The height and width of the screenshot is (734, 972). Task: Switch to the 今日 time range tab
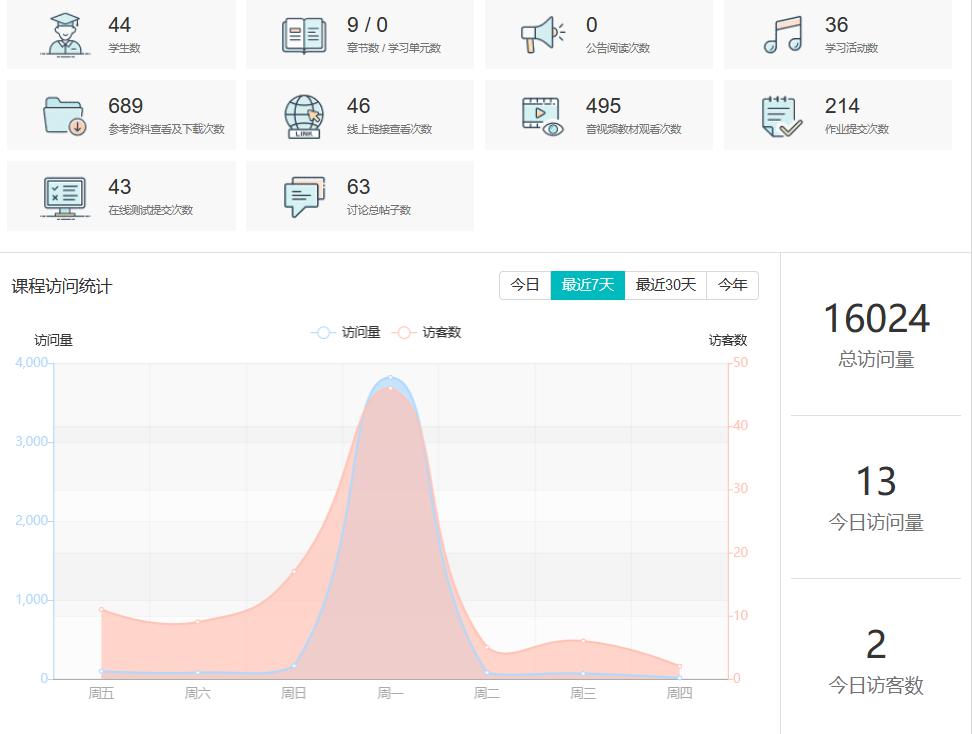click(526, 285)
